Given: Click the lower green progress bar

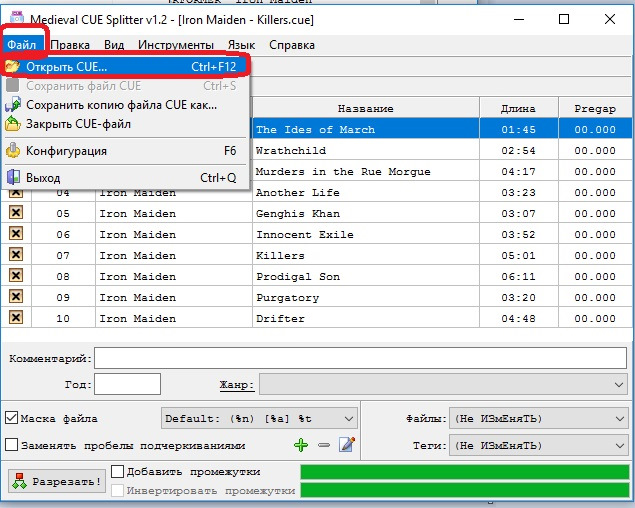Looking at the screenshot, I should (x=465, y=490).
